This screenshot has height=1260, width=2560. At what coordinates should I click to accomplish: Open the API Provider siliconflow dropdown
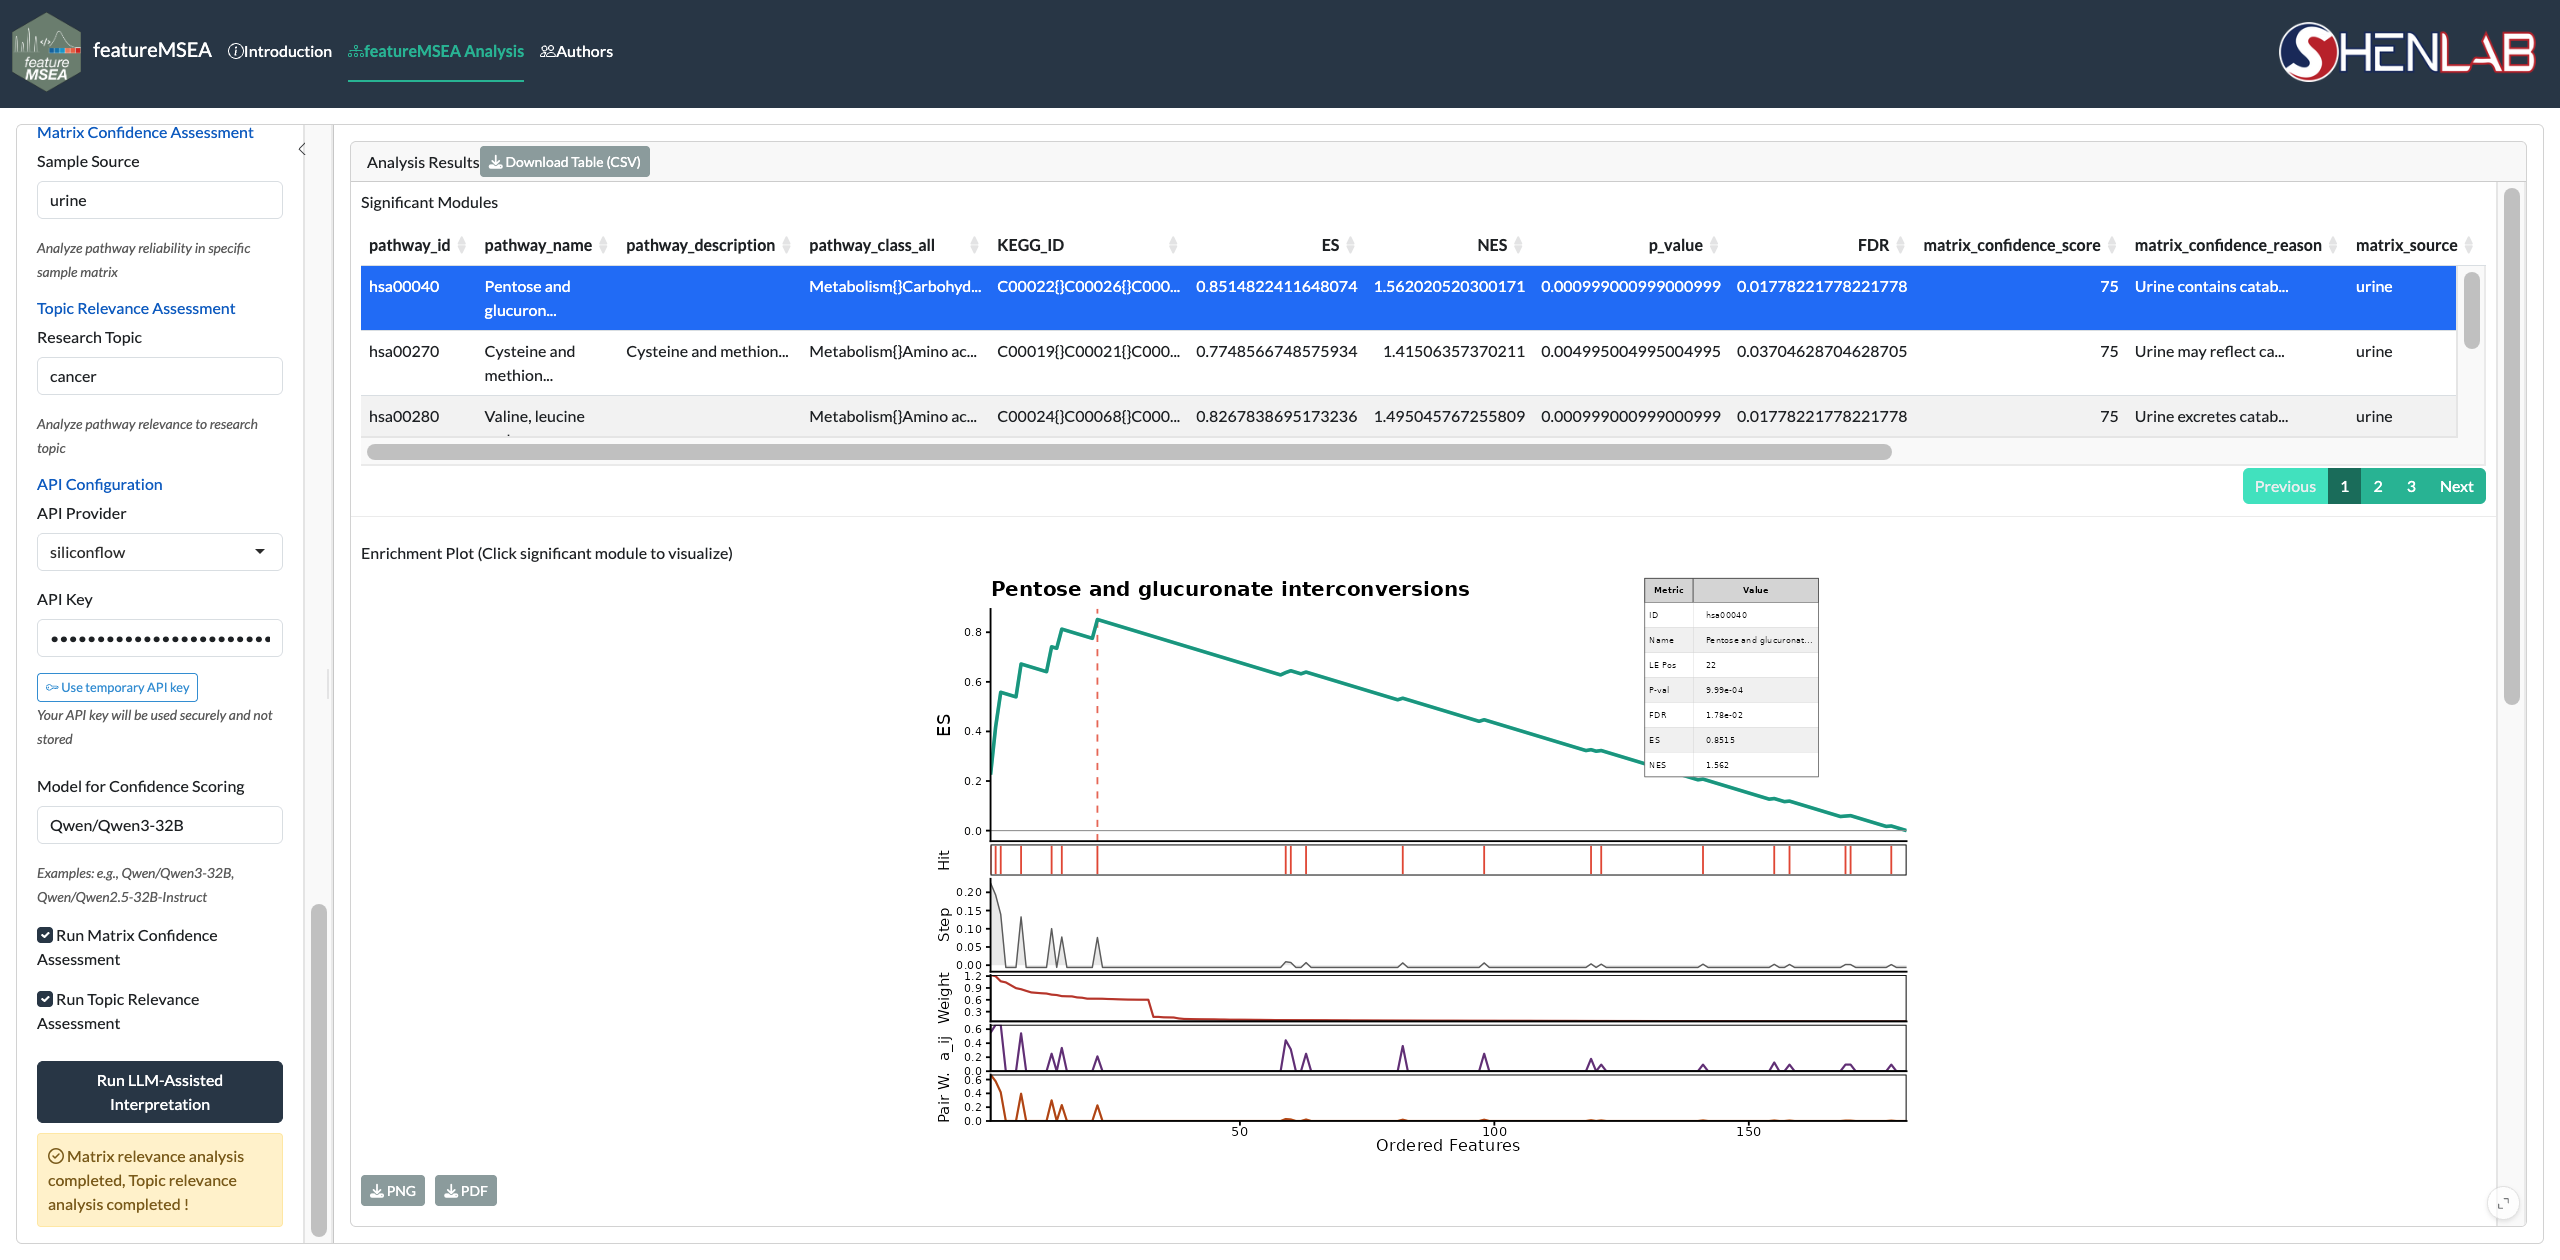[160, 552]
